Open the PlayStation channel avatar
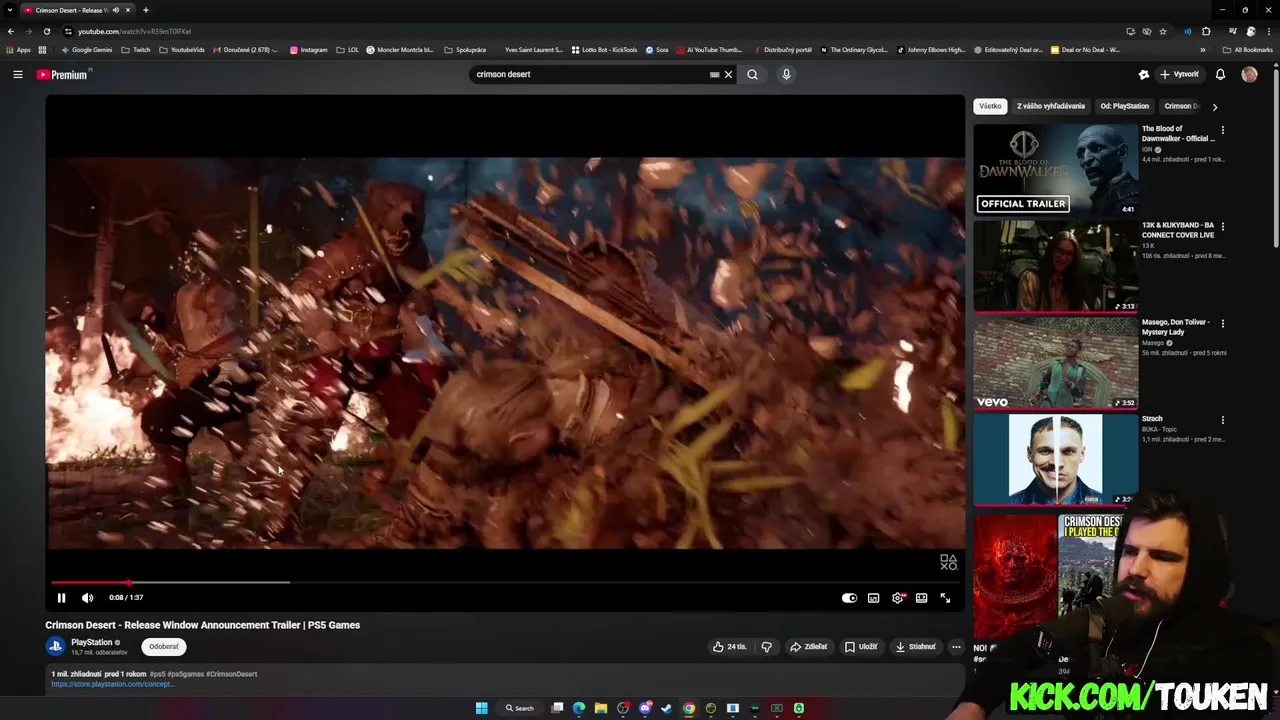 tap(55, 646)
